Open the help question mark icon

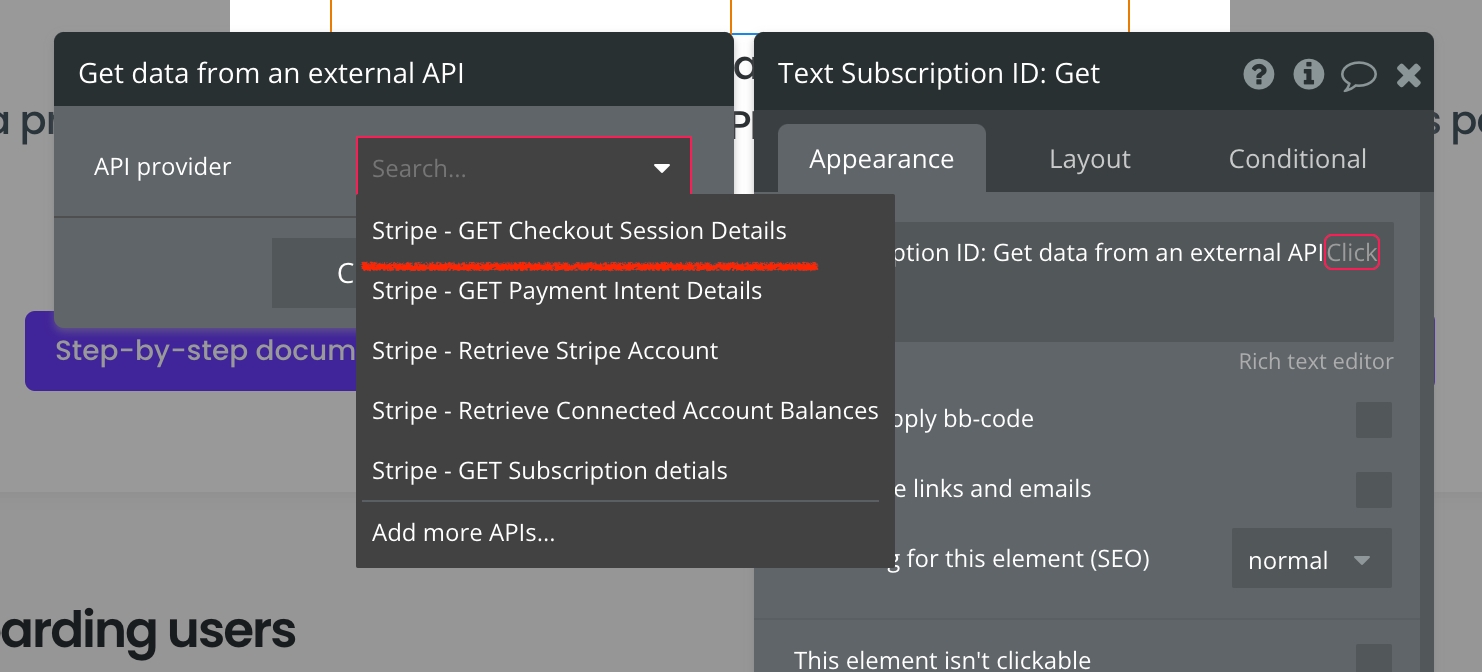coord(1259,74)
